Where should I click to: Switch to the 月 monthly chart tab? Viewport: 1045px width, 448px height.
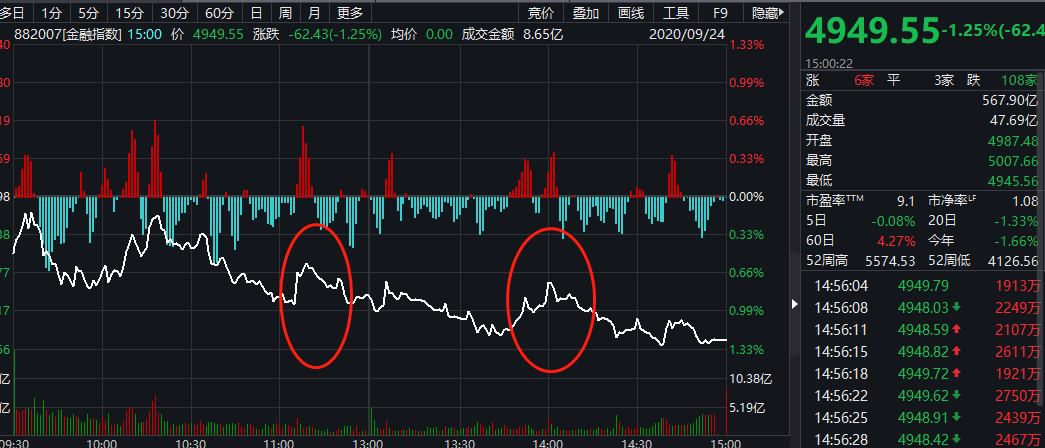click(x=315, y=12)
